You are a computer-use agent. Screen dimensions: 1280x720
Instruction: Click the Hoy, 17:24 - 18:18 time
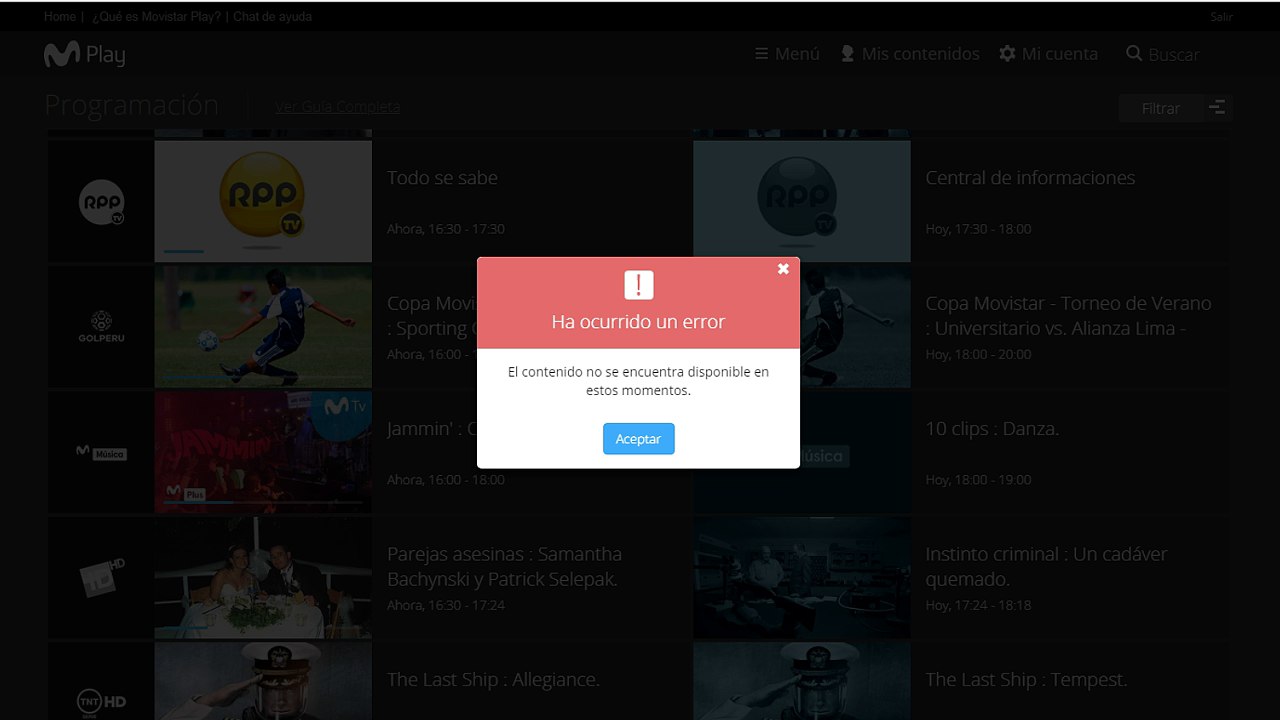click(978, 605)
